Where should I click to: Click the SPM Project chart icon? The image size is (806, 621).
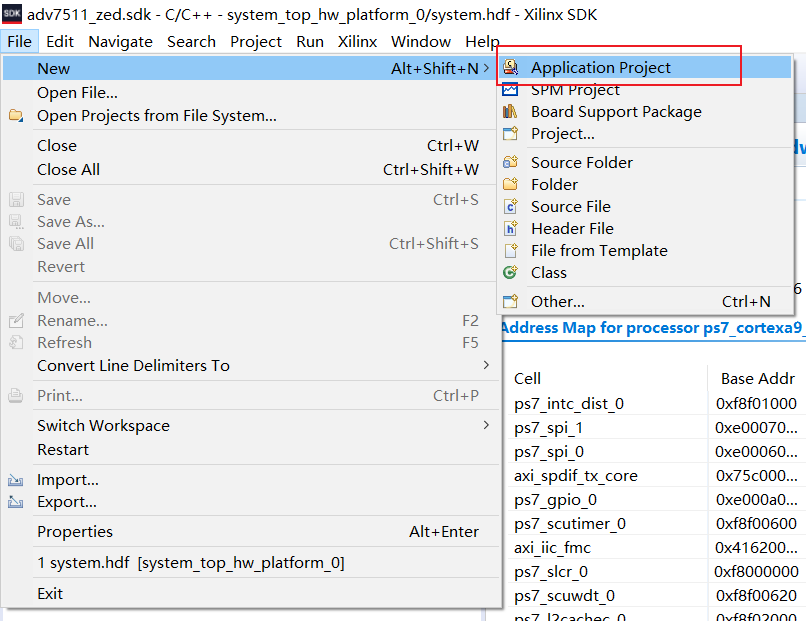(x=510, y=89)
